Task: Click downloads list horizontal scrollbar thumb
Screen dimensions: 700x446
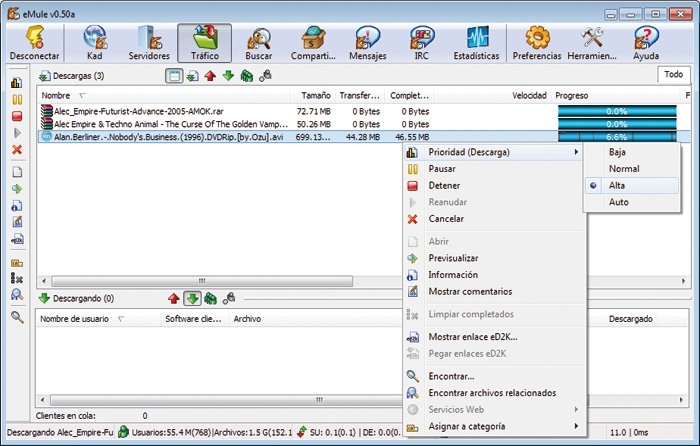Action: click(202, 281)
